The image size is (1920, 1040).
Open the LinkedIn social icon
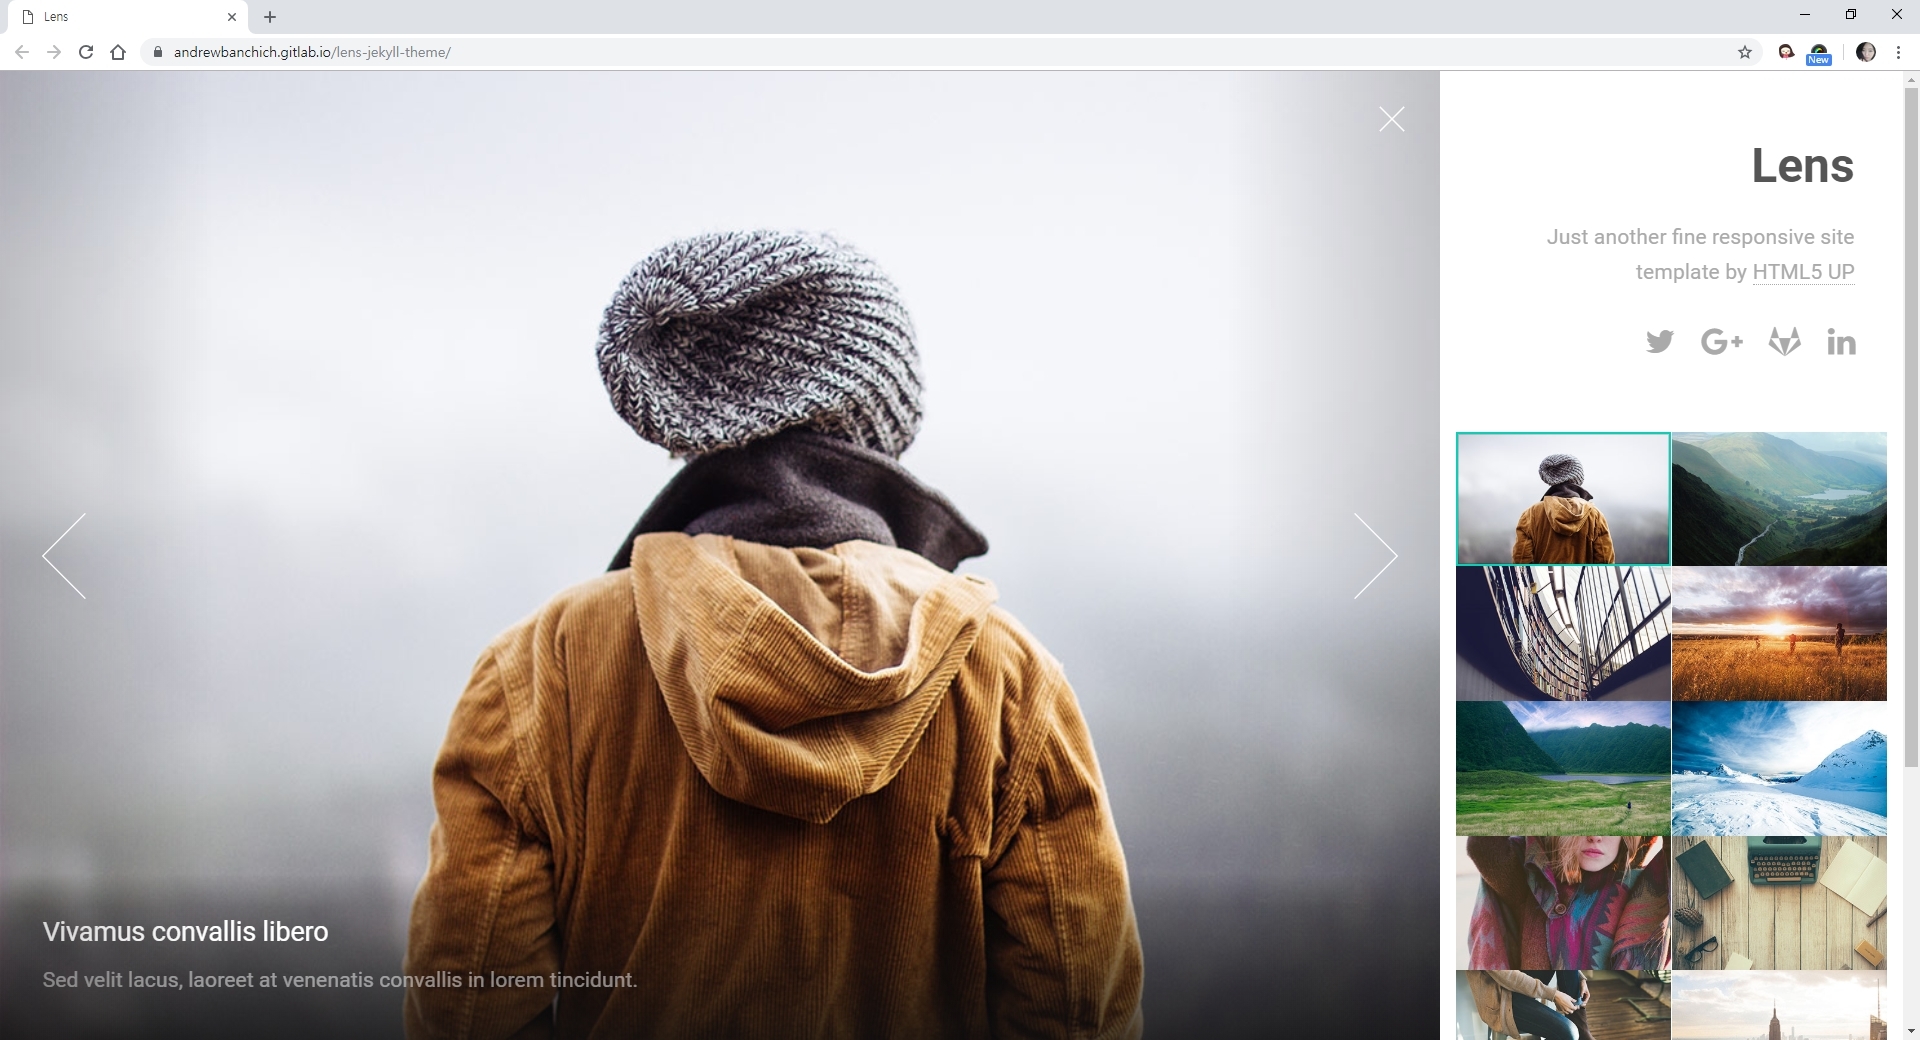click(1841, 342)
